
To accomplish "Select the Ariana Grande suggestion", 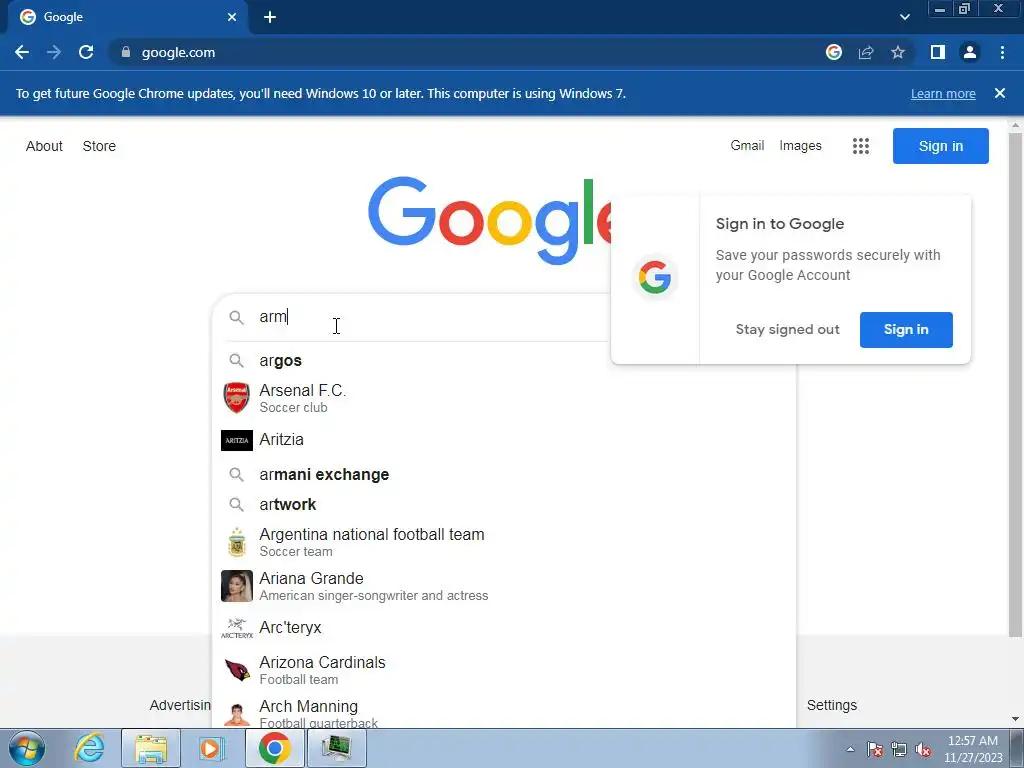I will (504, 586).
